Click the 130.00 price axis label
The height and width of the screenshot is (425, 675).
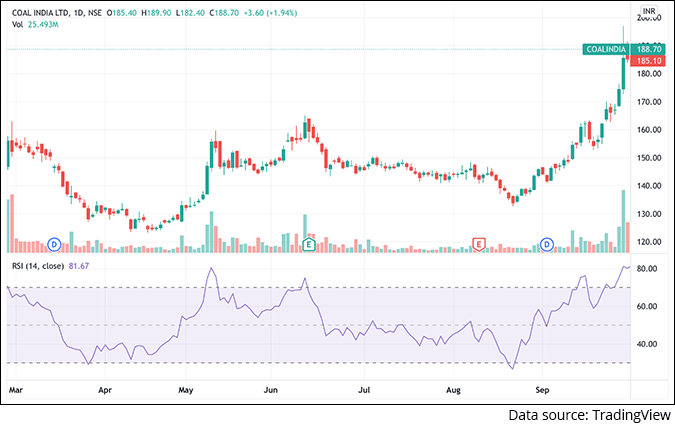pyautogui.click(x=649, y=214)
